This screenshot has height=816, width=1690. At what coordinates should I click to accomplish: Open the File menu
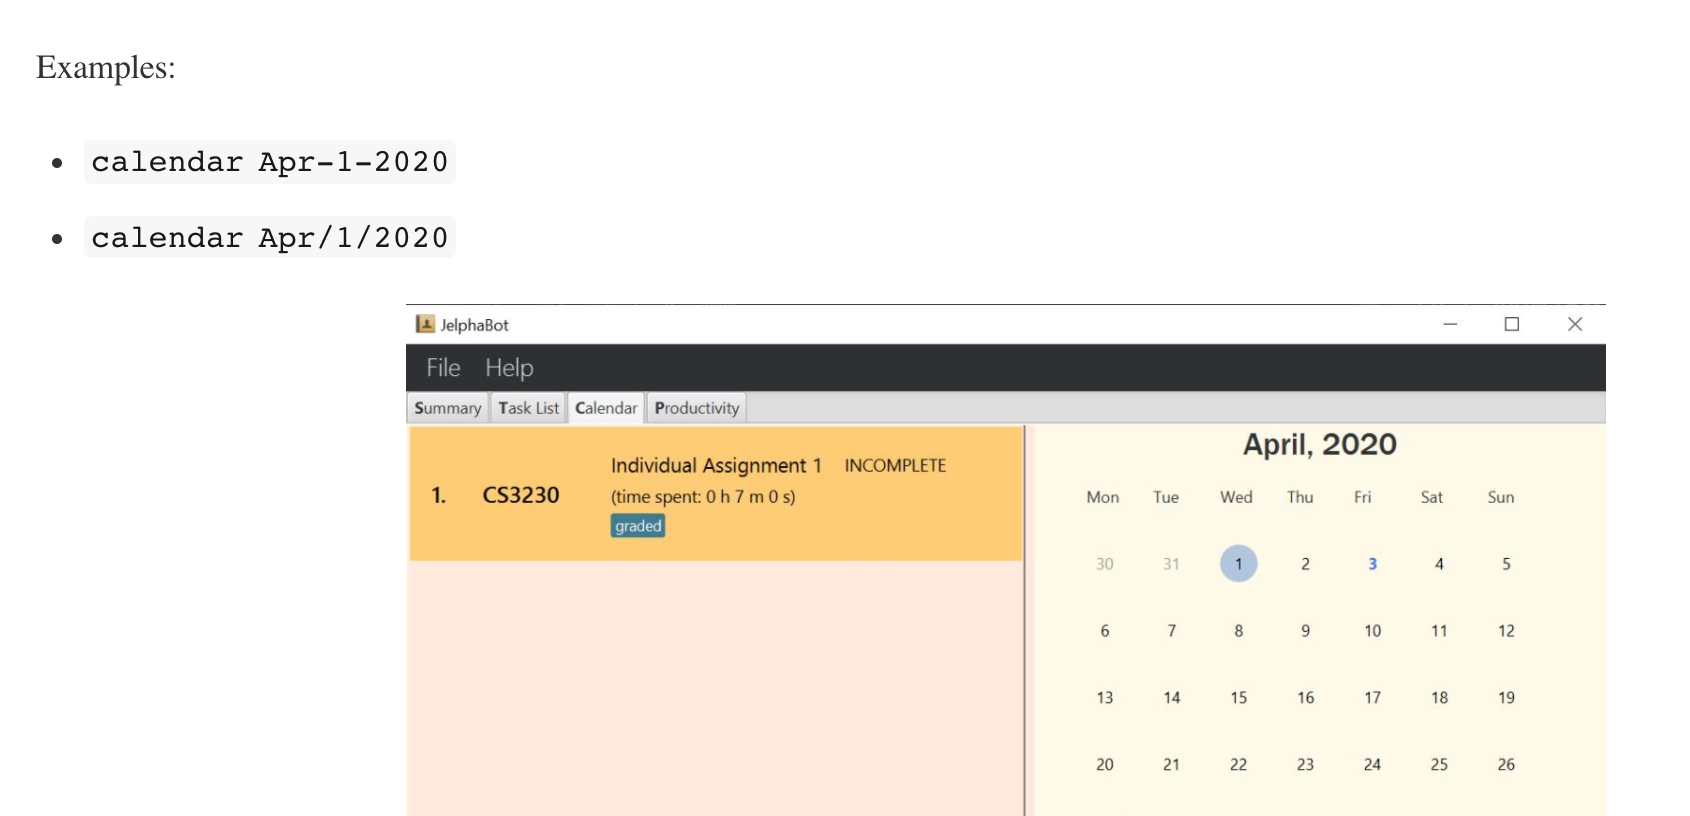click(x=443, y=368)
